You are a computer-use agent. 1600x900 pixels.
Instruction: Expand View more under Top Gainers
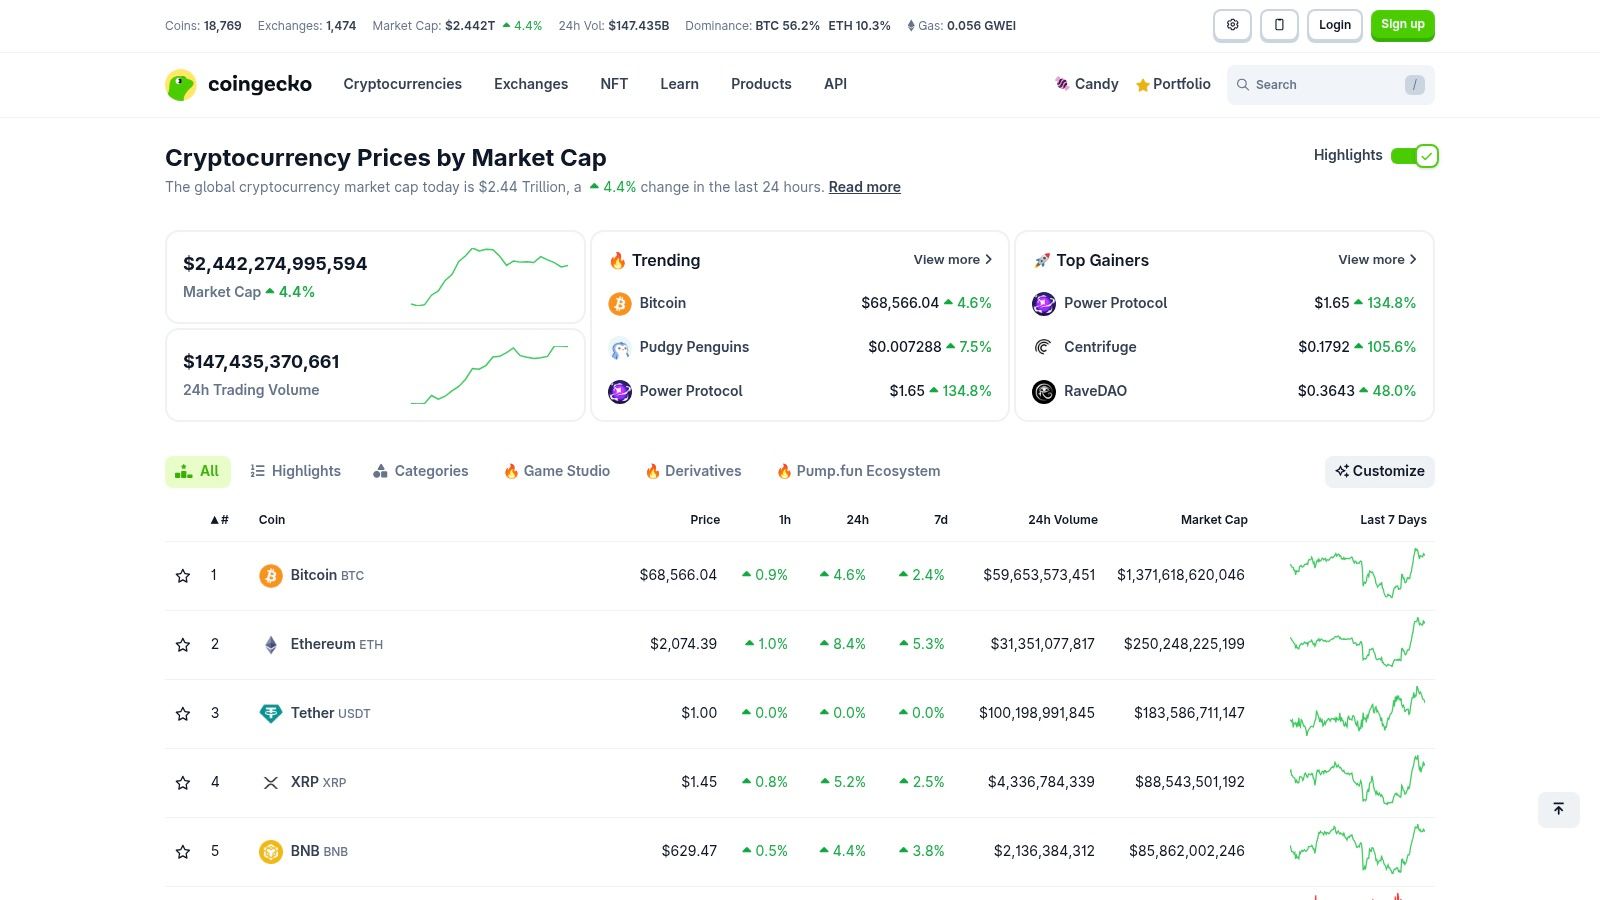1377,259
